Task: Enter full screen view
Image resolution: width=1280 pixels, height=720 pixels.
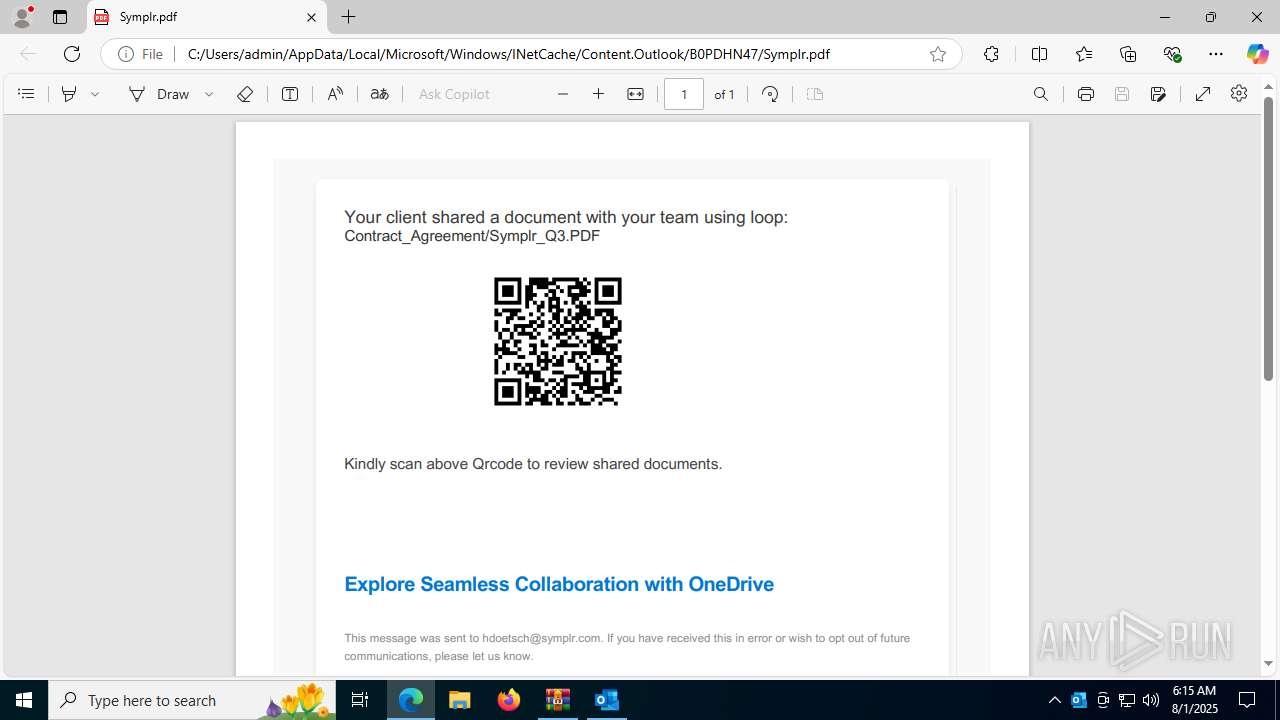Action: (1203, 94)
